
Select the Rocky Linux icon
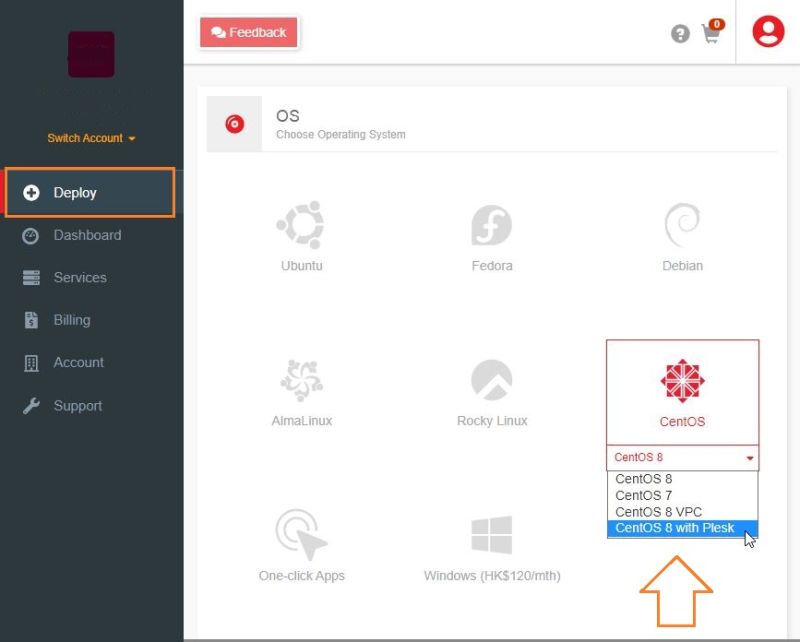pyautogui.click(x=492, y=380)
